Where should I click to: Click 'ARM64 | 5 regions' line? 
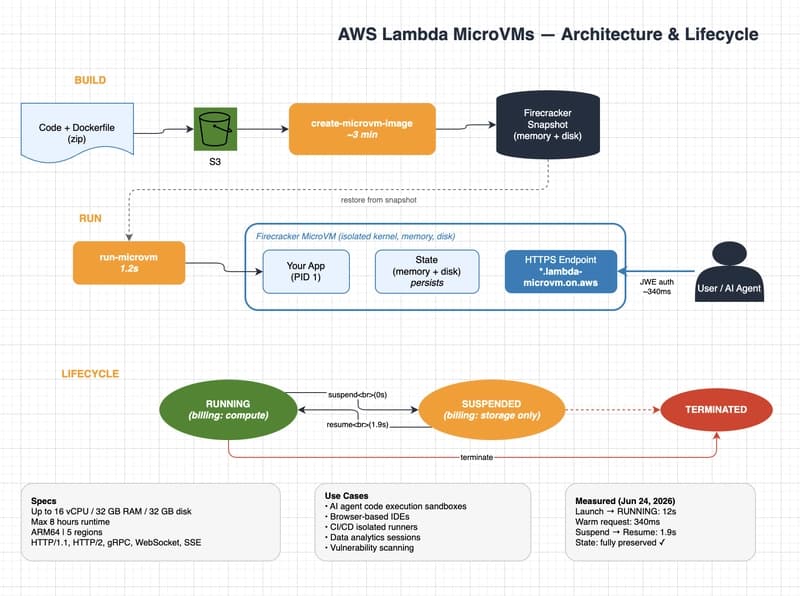(x=67, y=532)
